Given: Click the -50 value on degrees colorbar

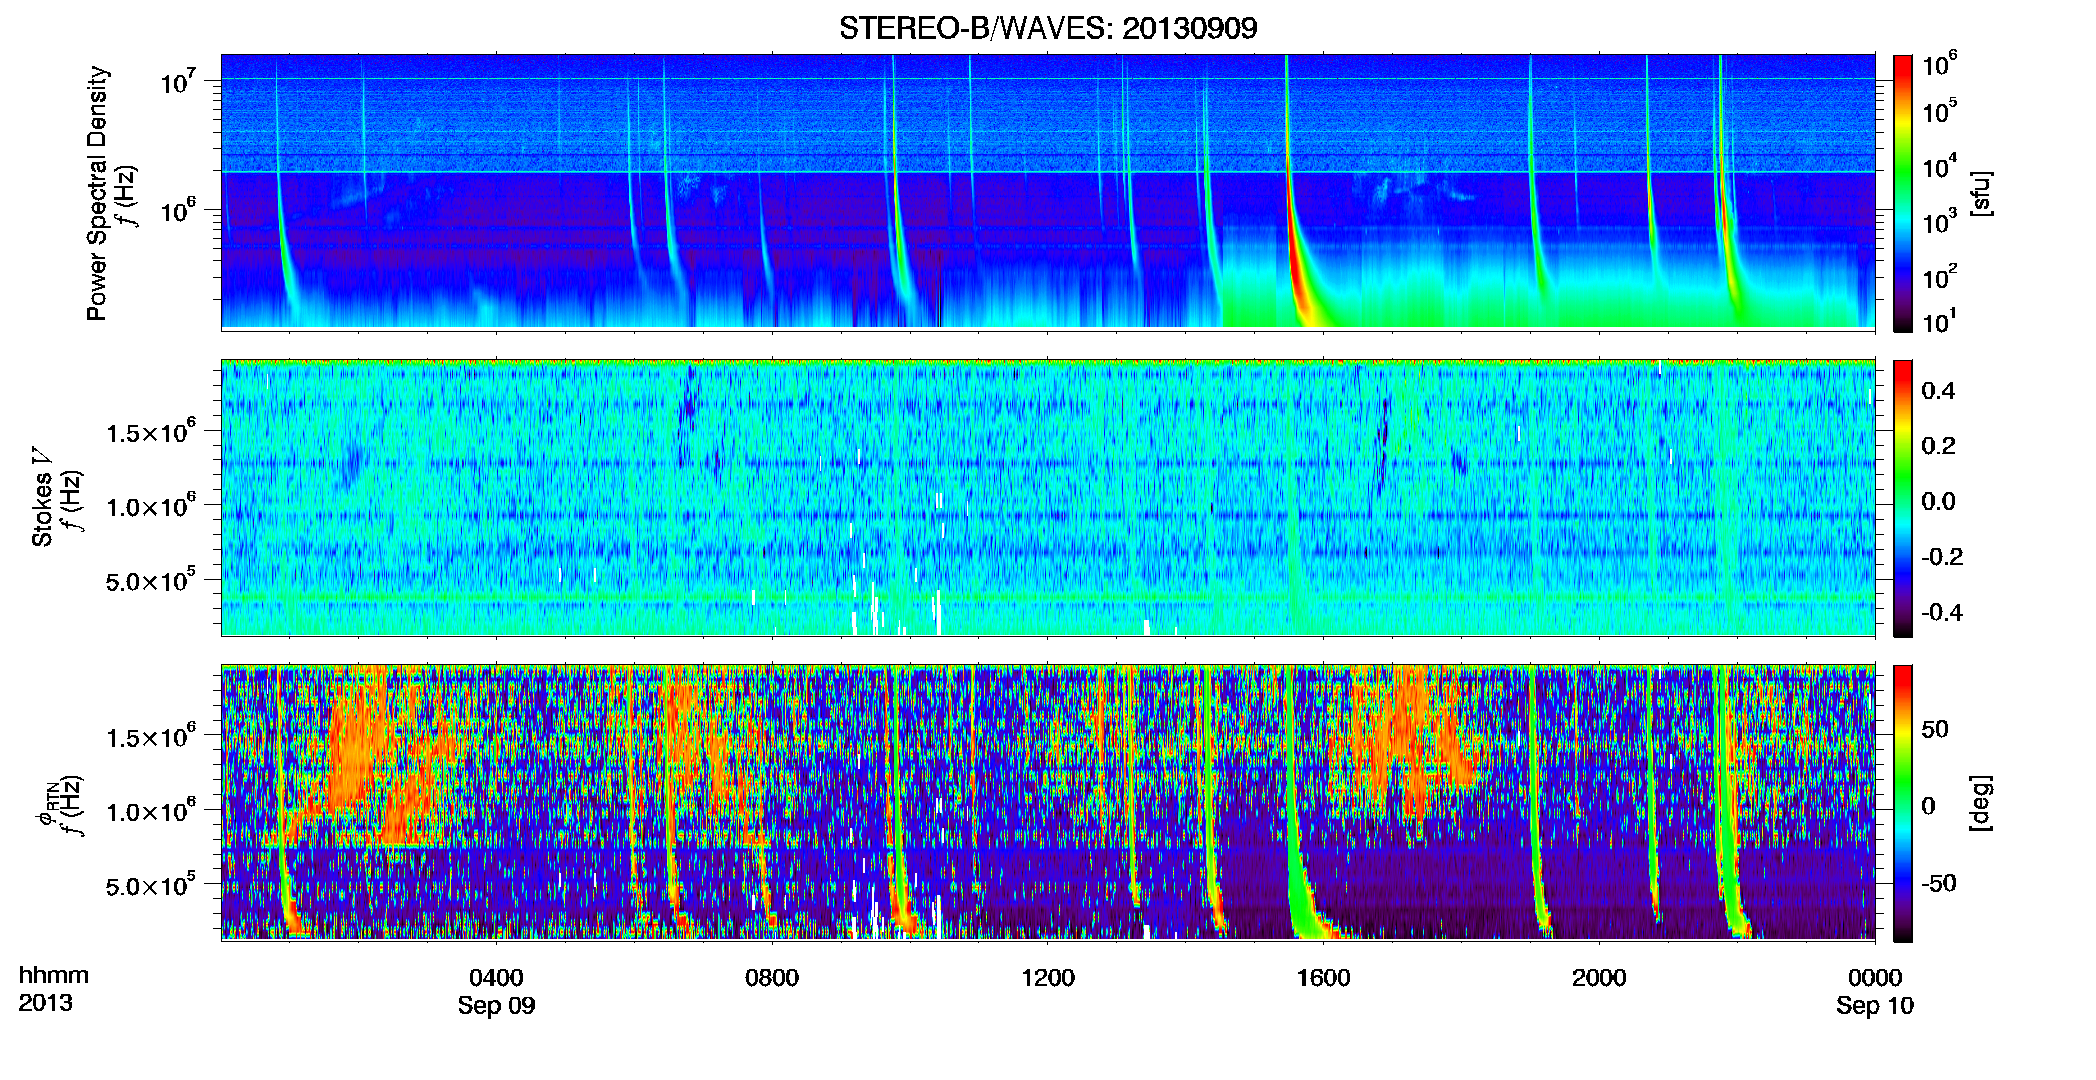Looking at the screenshot, I should [x=1939, y=883].
